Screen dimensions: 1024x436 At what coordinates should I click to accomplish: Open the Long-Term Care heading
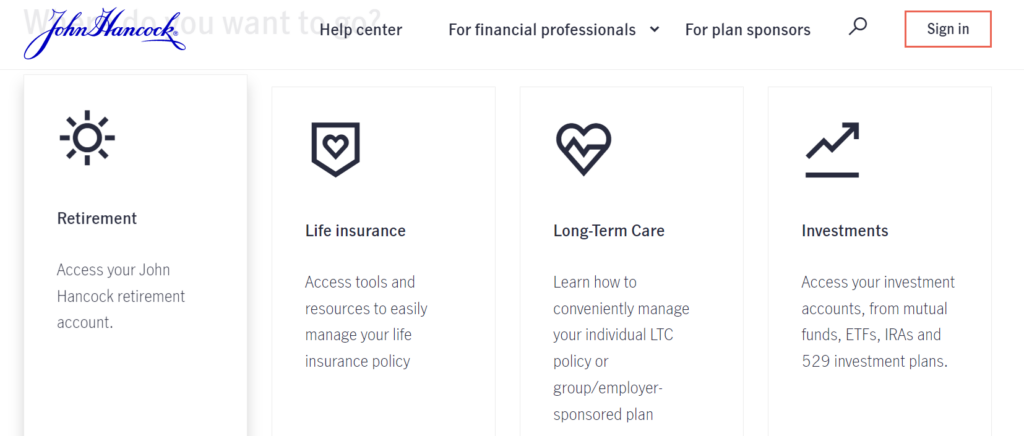click(x=609, y=230)
